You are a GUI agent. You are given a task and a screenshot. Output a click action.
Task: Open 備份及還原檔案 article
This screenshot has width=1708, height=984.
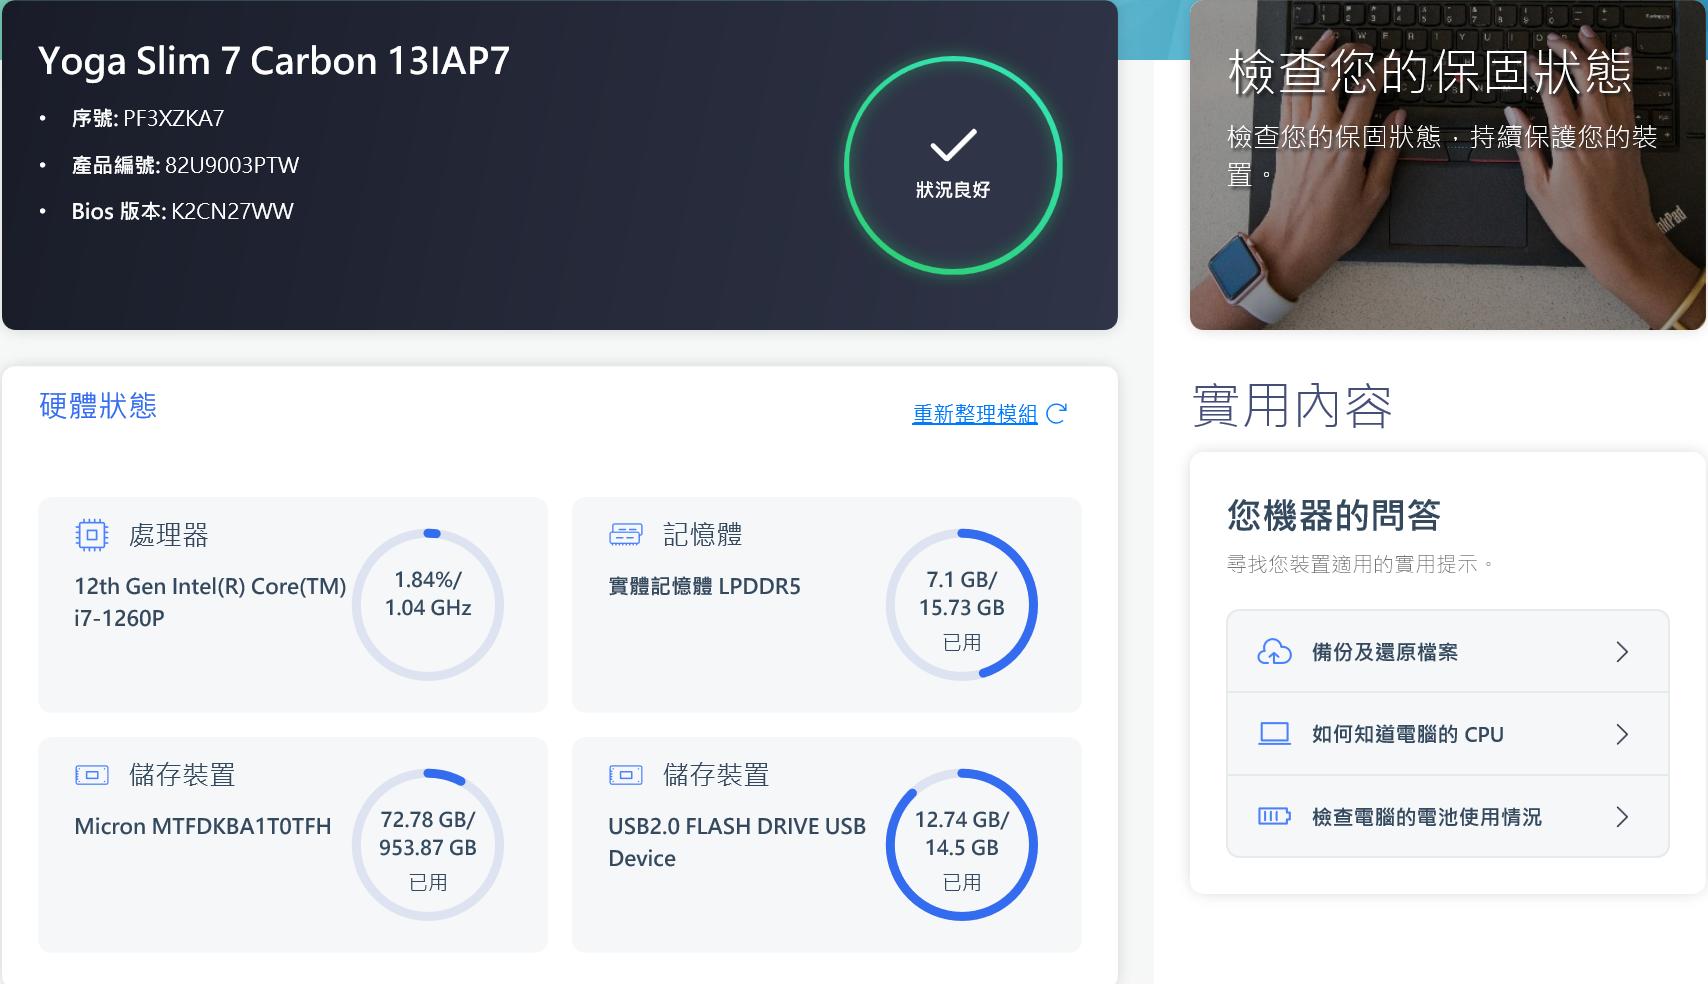click(1448, 652)
